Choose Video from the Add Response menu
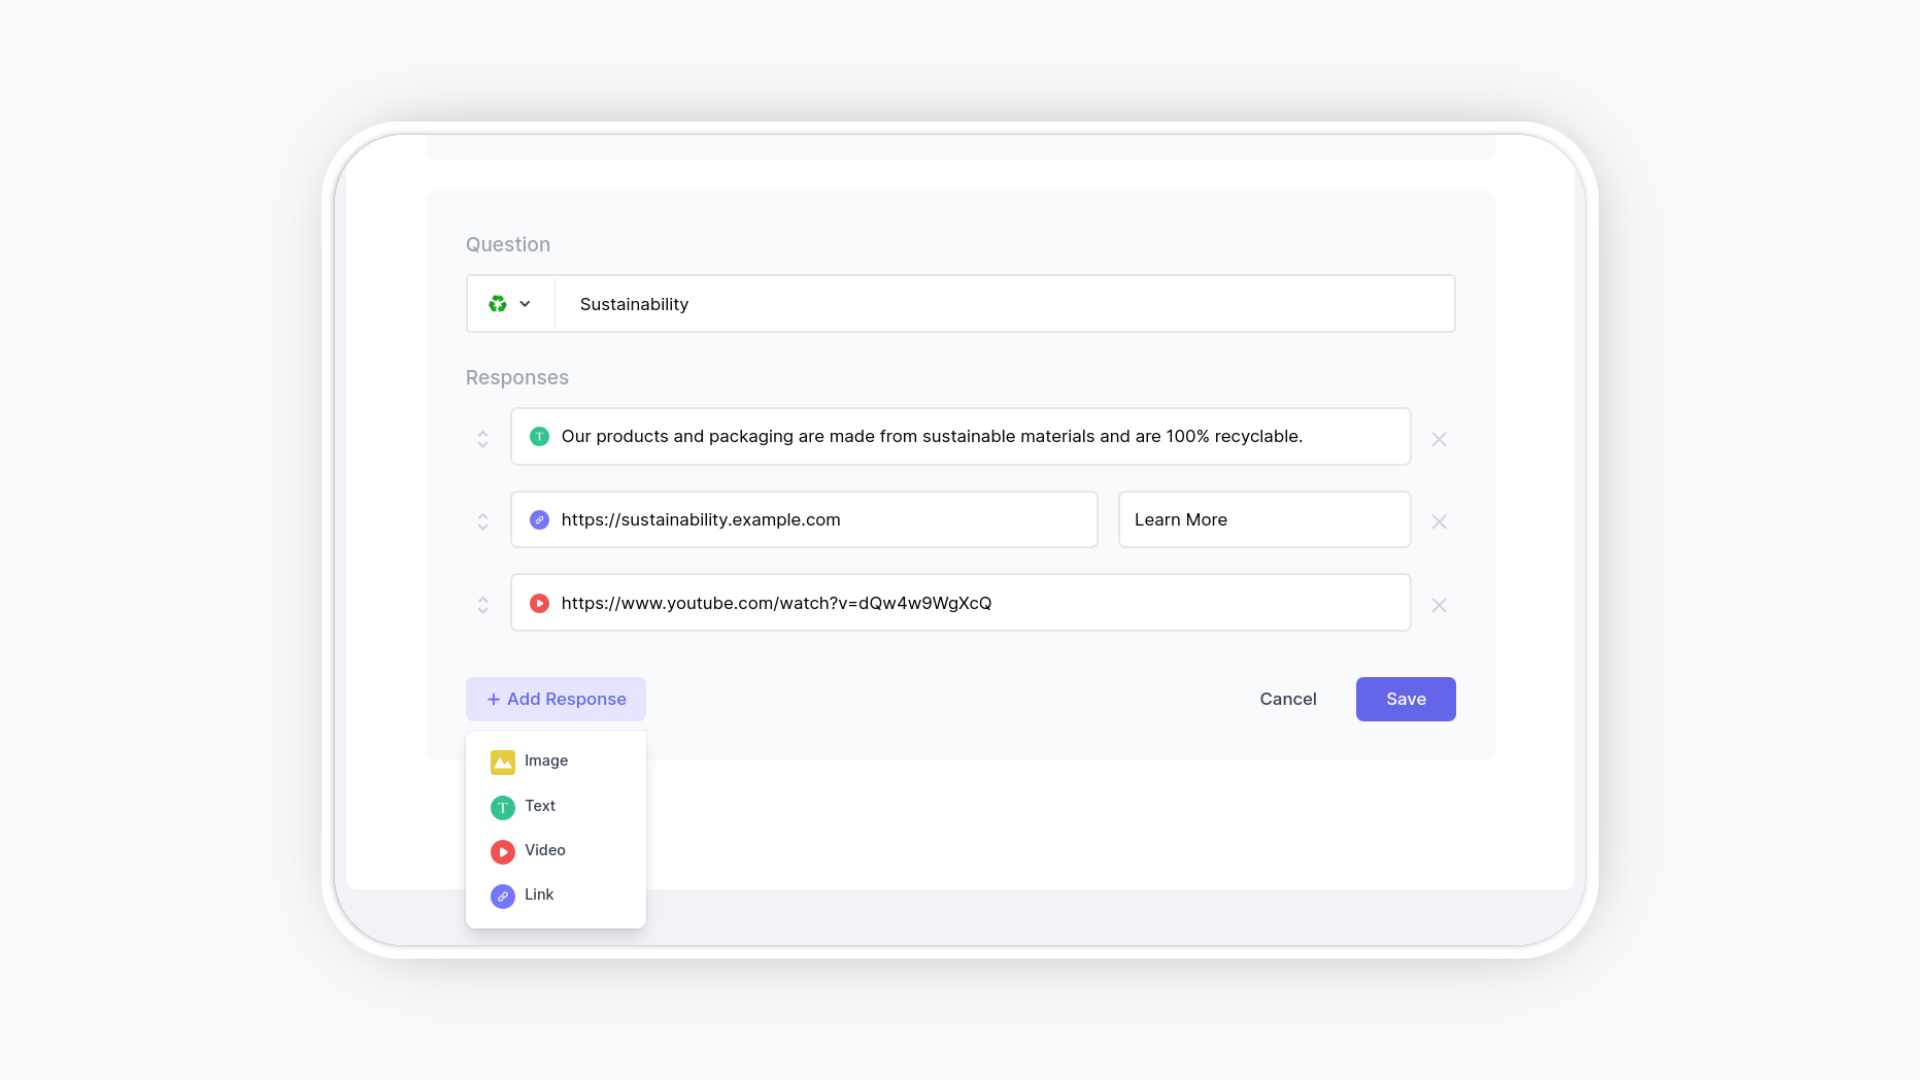 coord(545,851)
